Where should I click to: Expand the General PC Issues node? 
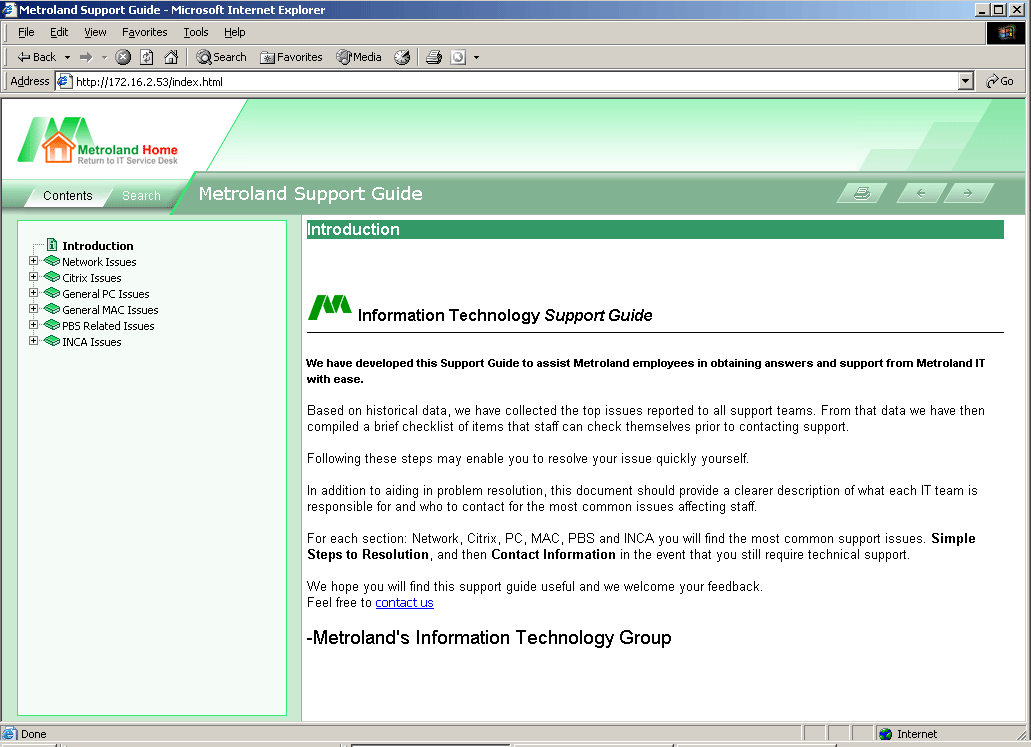(x=34, y=293)
